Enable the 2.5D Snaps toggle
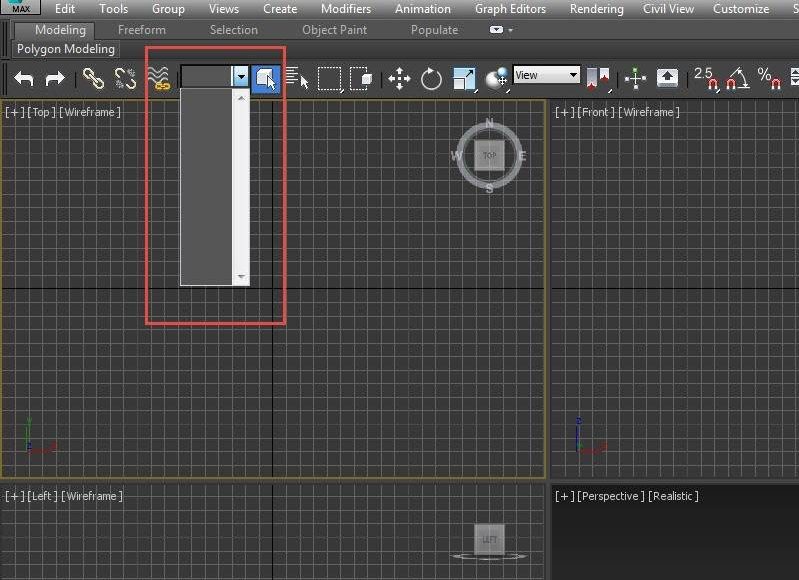 tap(705, 78)
